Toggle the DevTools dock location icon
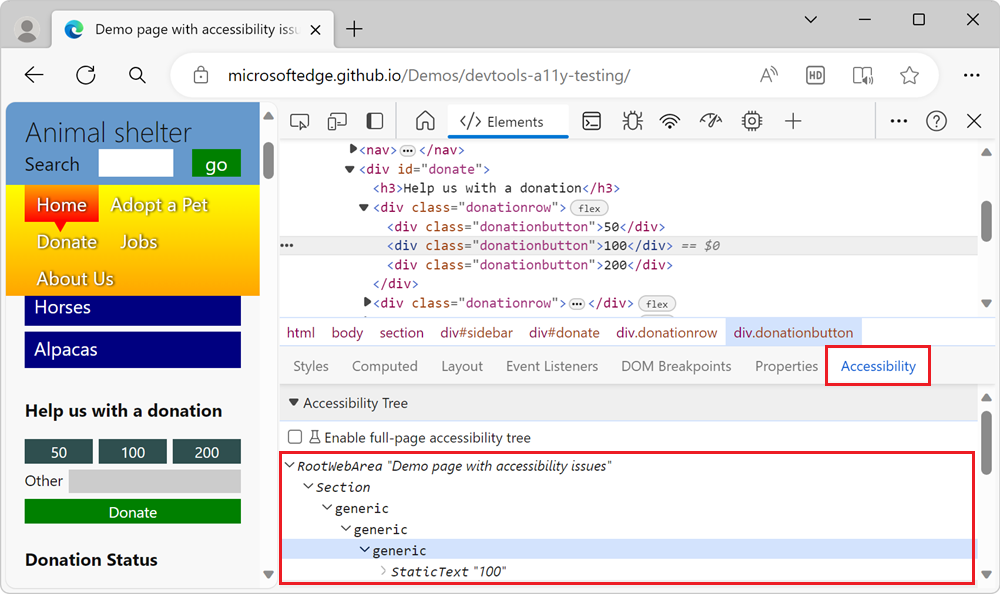Image resolution: width=1000 pixels, height=594 pixels. [x=373, y=120]
